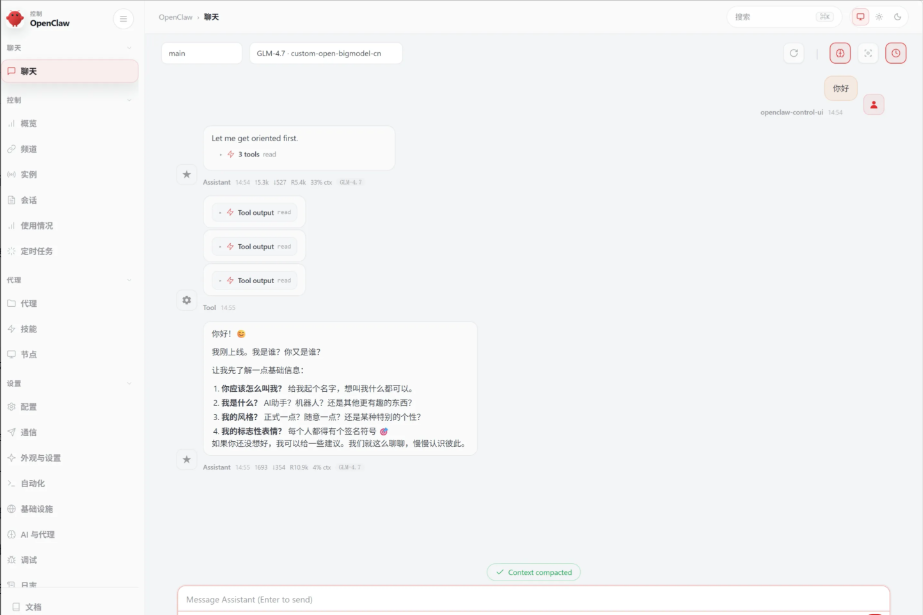Click the Context compacted badge
The height and width of the screenshot is (615, 923).
click(x=534, y=572)
